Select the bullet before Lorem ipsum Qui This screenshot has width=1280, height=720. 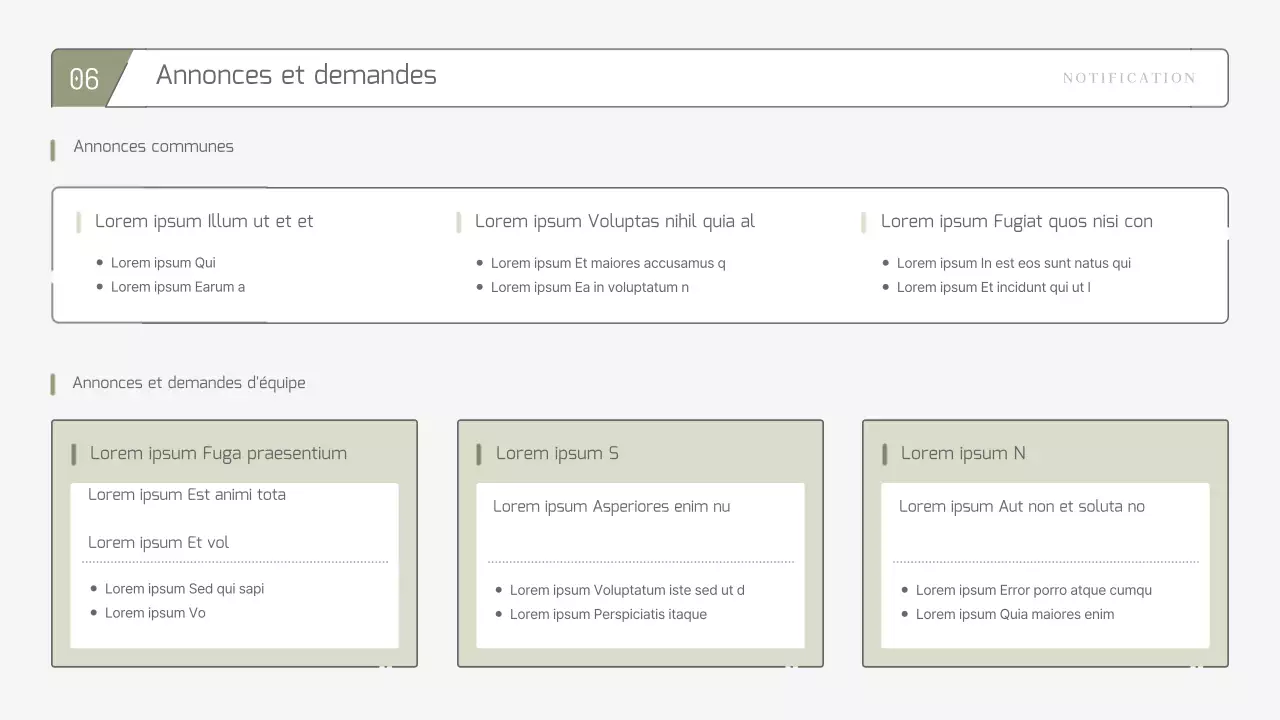[x=99, y=262]
